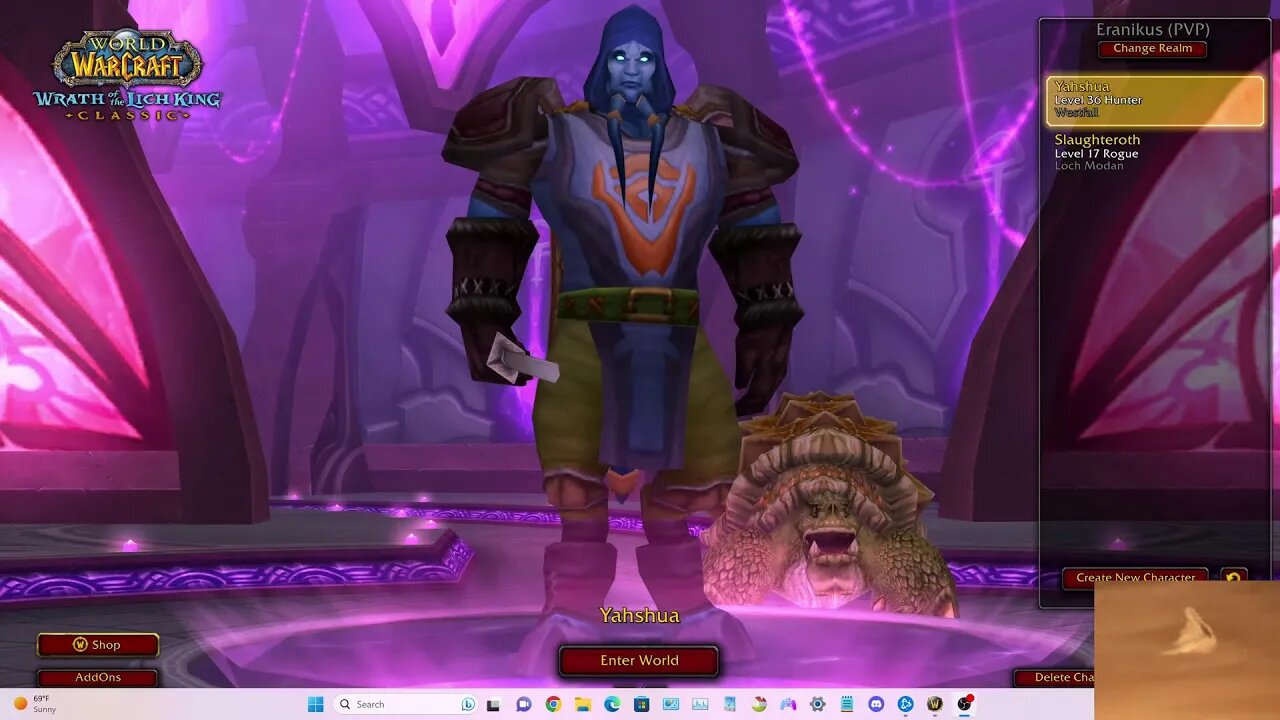Open Discord from the taskbar
Viewport: 1280px width, 720px height.
point(876,704)
